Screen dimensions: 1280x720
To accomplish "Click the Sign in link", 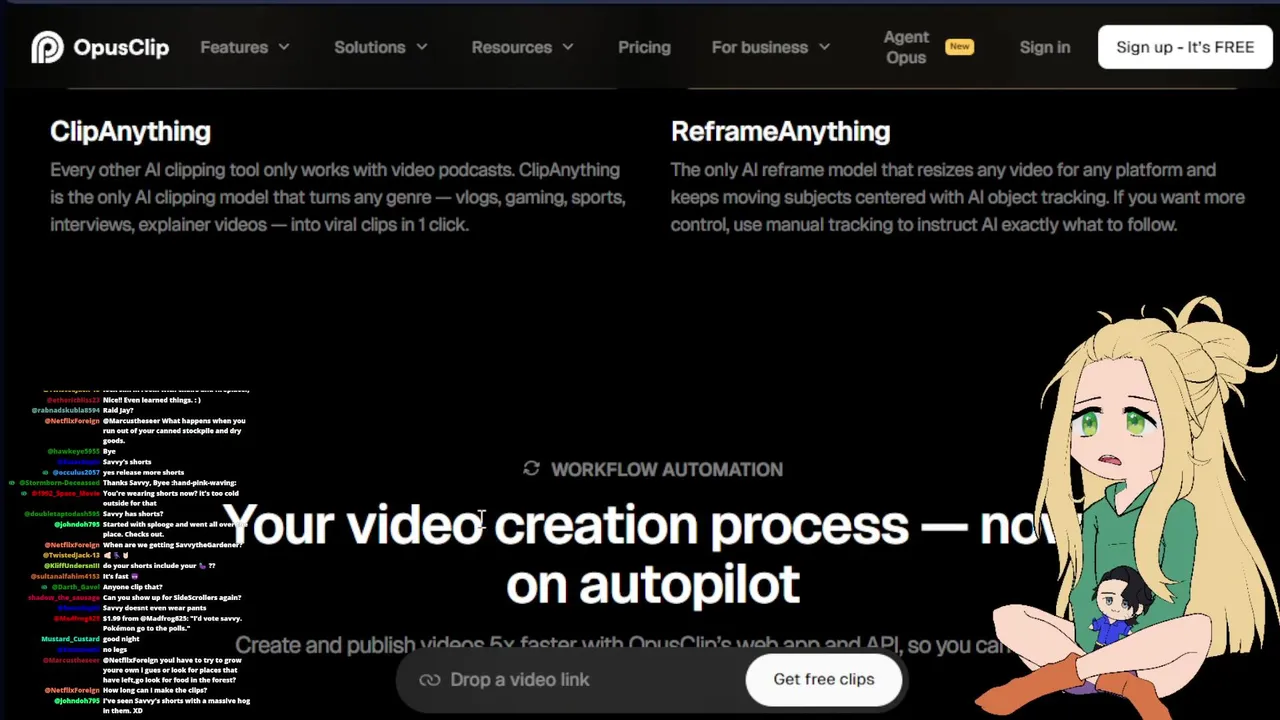I will [x=1045, y=47].
